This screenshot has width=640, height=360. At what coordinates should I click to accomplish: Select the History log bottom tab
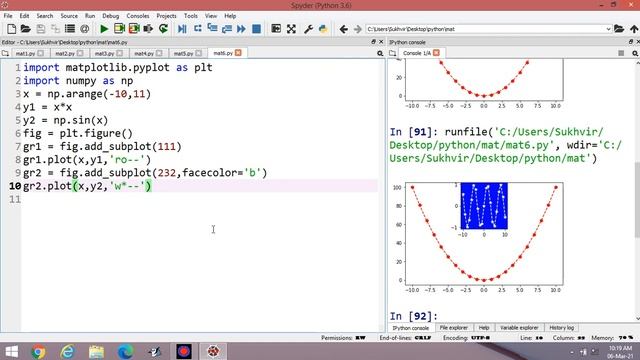click(x=562, y=328)
